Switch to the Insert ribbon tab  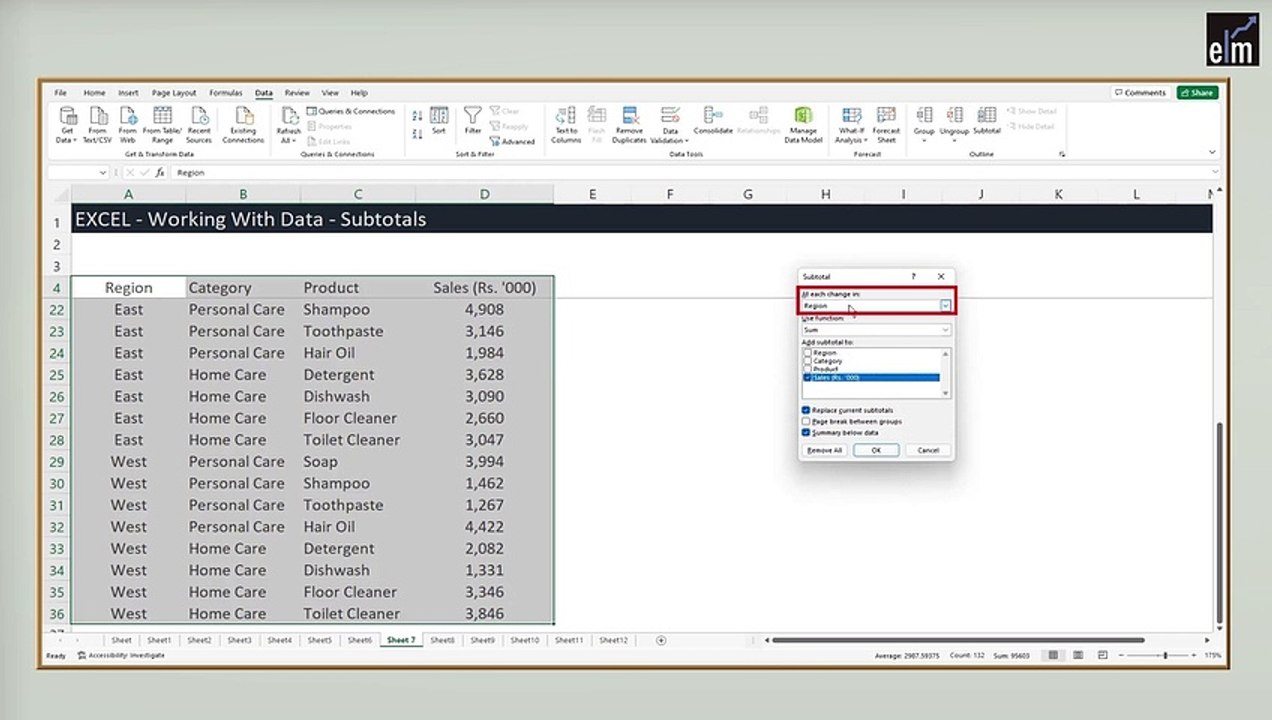click(x=128, y=93)
